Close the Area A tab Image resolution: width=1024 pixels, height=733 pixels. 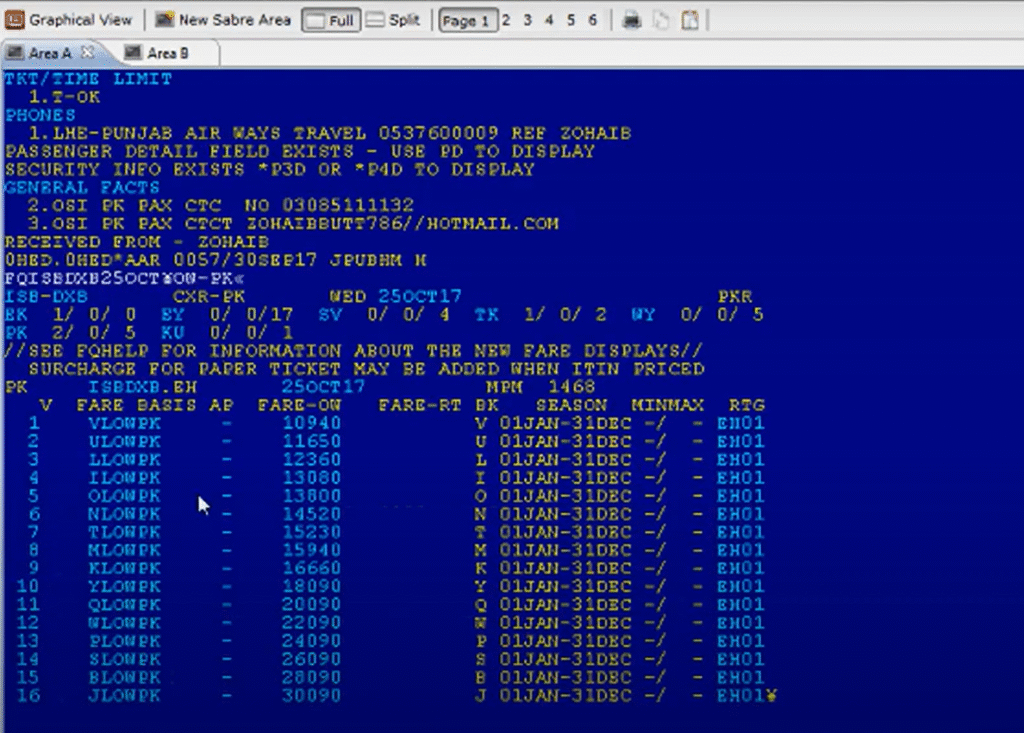(x=88, y=52)
